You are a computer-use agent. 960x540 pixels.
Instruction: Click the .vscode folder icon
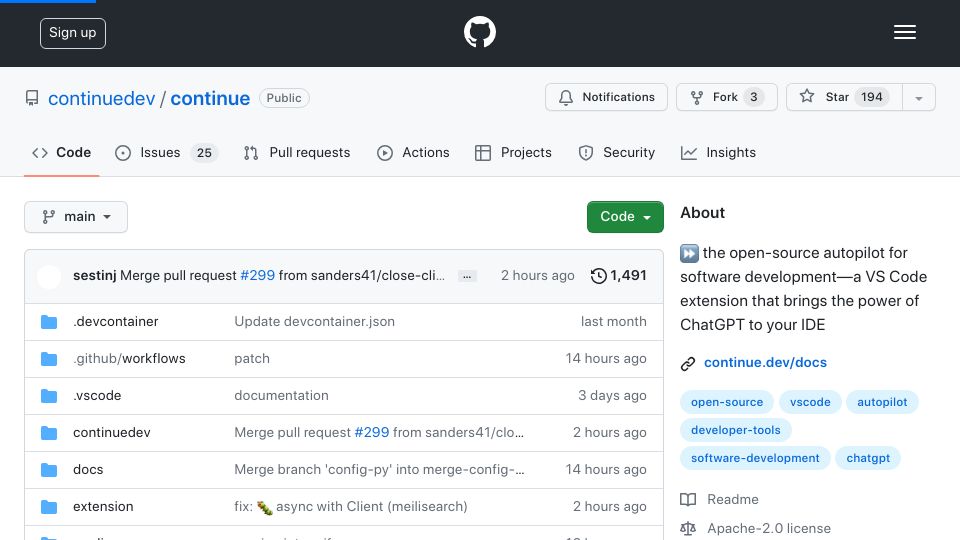49,396
